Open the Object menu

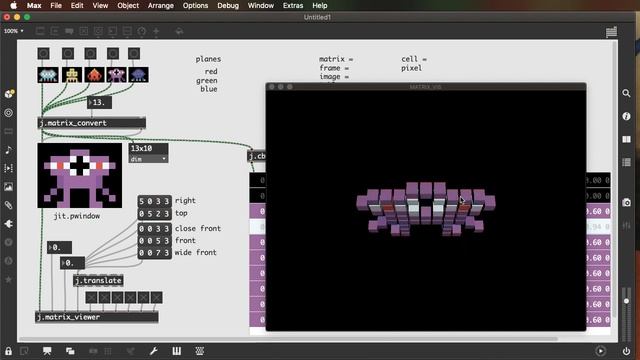pos(128,5)
